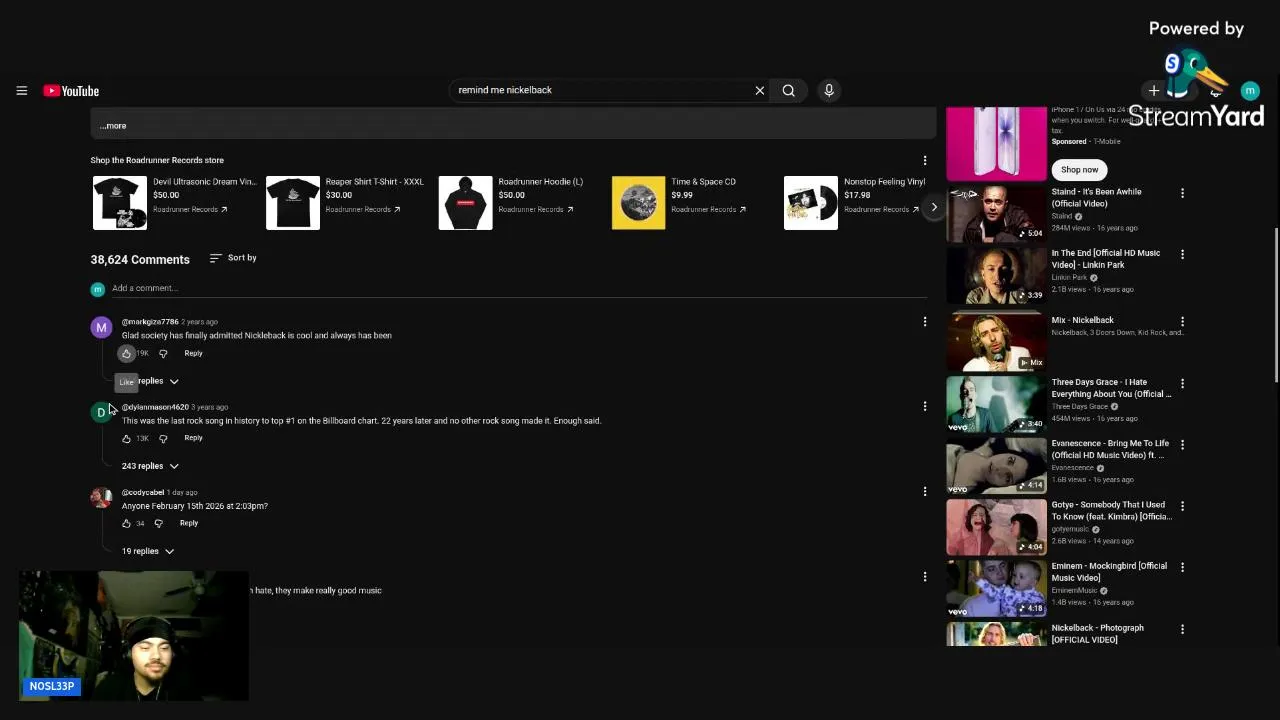Open the Reaper Shirt T-Shirt XXXL product
1280x720 pixels.
(347, 202)
